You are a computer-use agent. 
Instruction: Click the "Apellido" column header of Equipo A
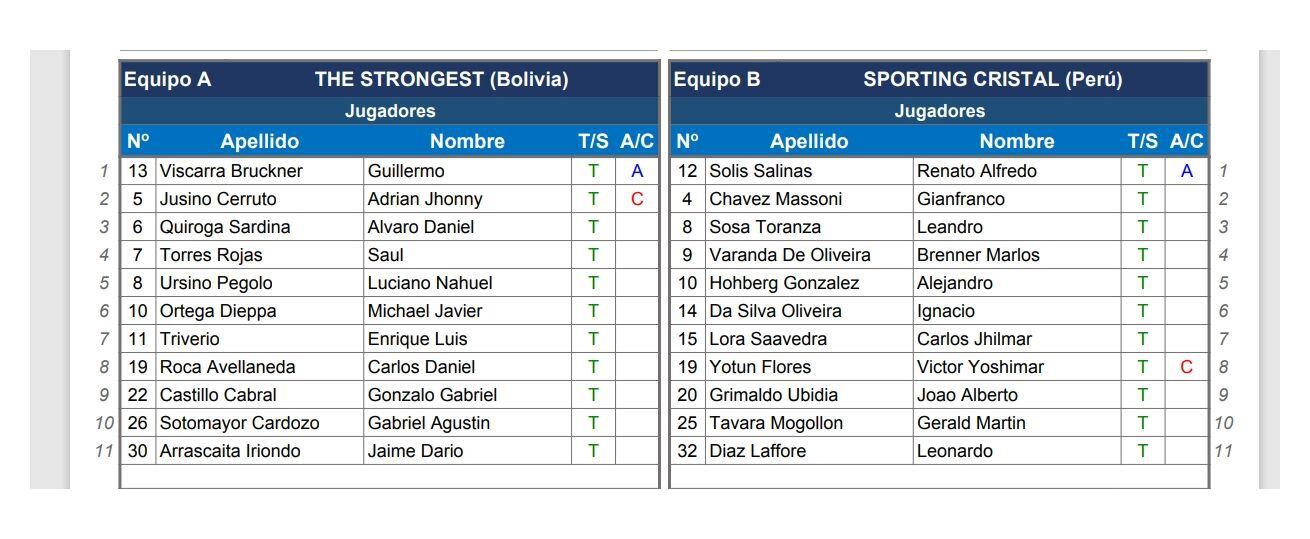tap(259, 141)
